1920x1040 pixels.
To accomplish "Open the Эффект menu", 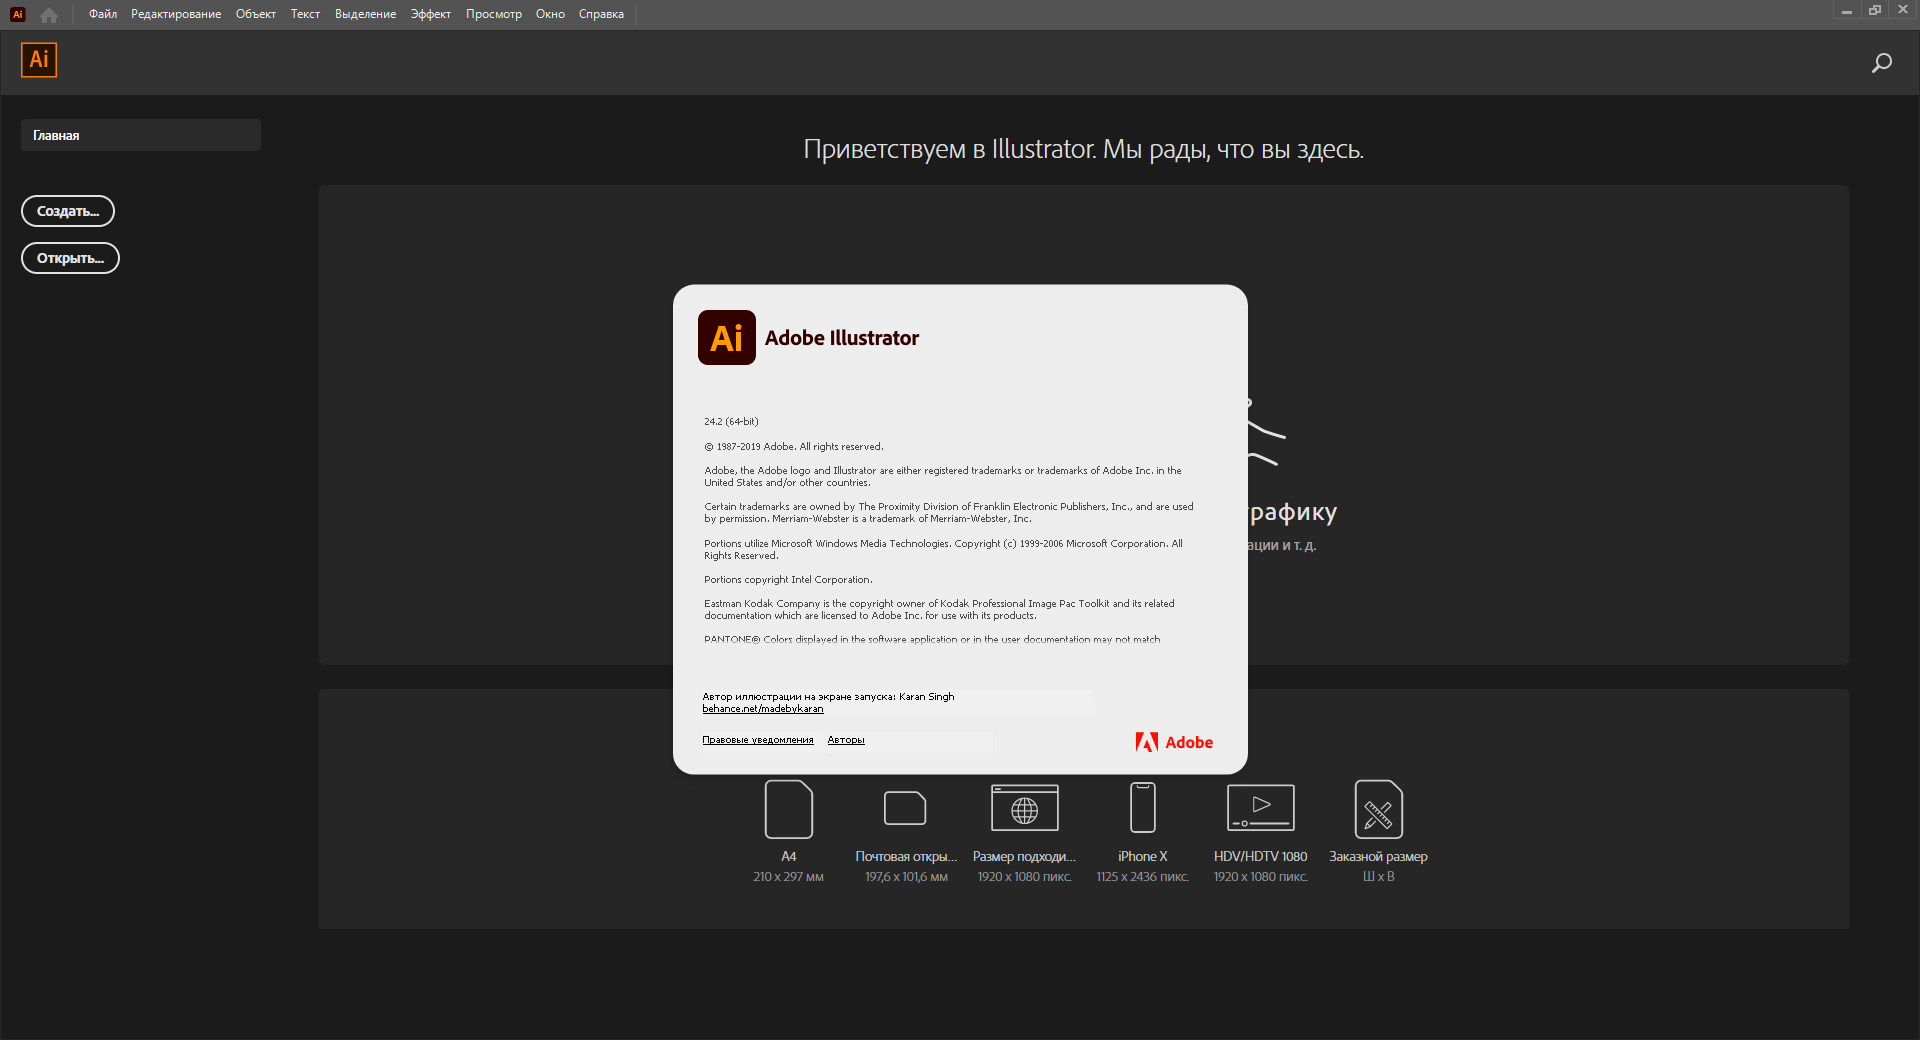I will tap(431, 14).
